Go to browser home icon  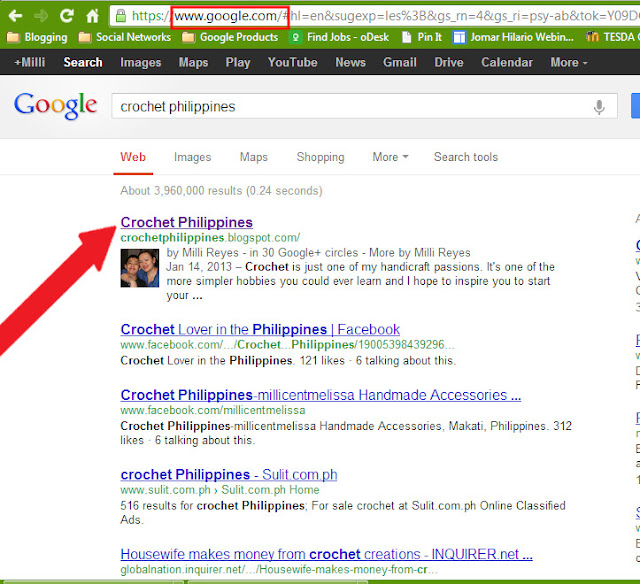point(93,16)
